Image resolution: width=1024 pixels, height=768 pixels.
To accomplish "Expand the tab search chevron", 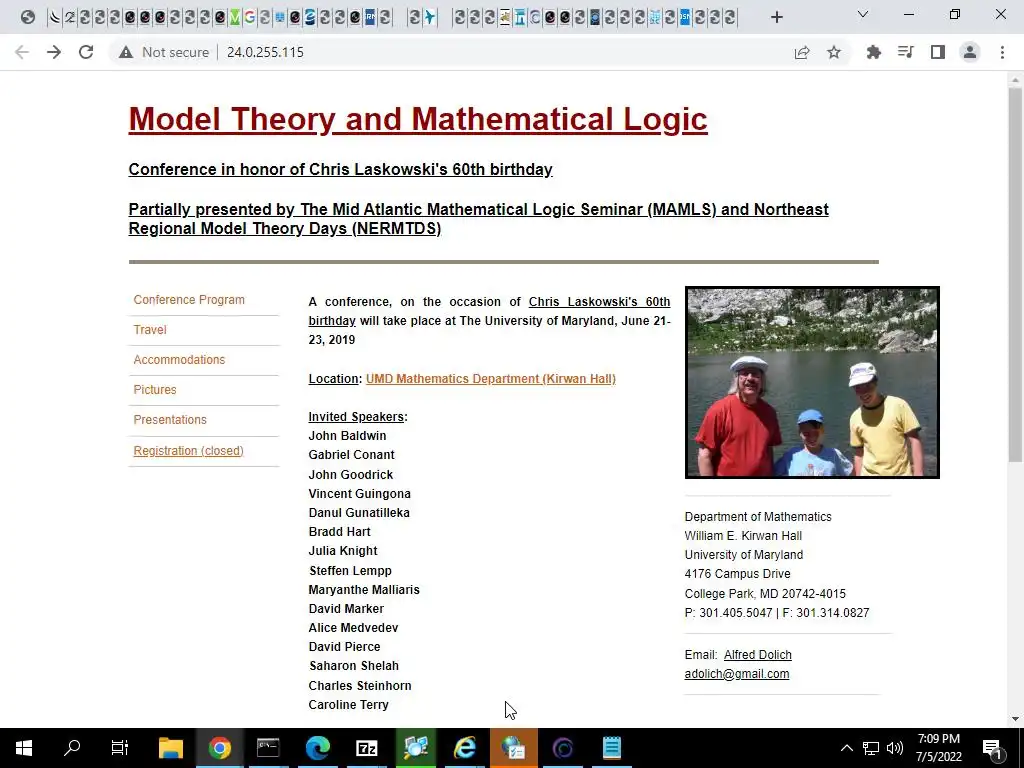I will click(x=863, y=14).
